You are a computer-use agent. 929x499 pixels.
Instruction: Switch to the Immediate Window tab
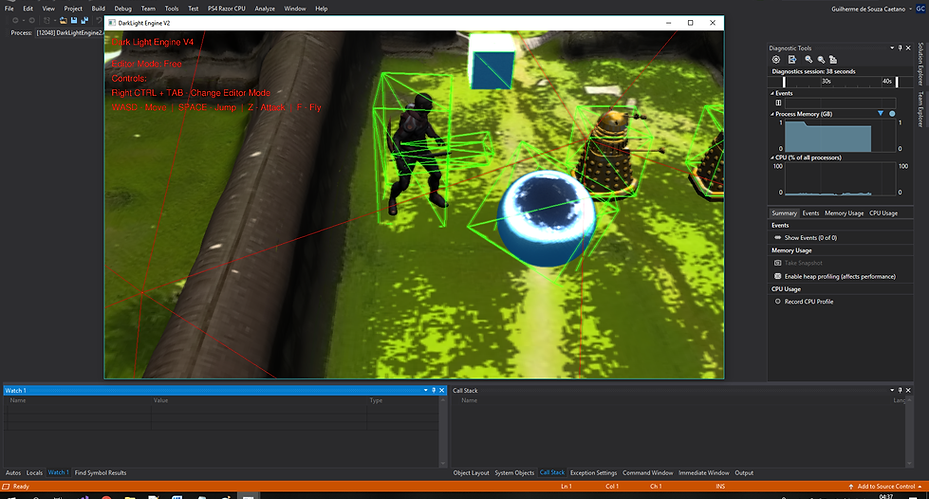704,472
